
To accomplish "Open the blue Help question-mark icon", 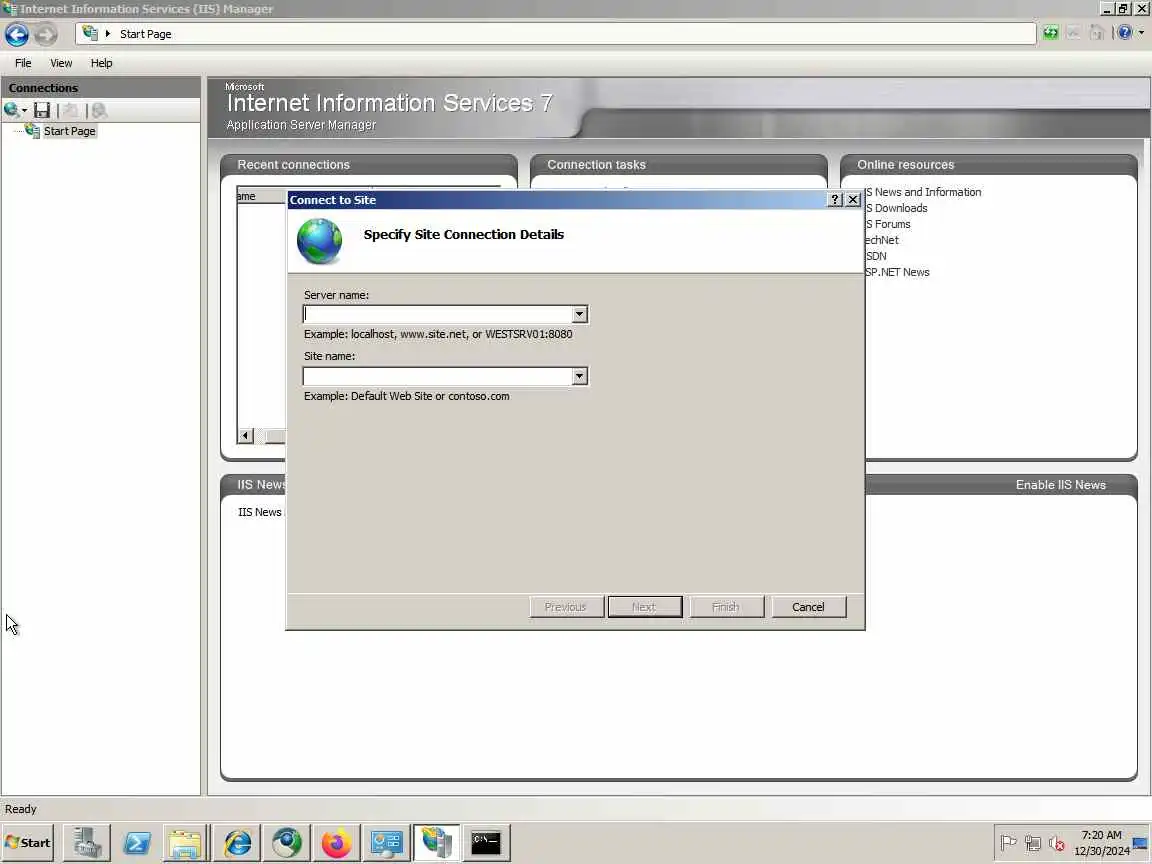I will (1125, 33).
